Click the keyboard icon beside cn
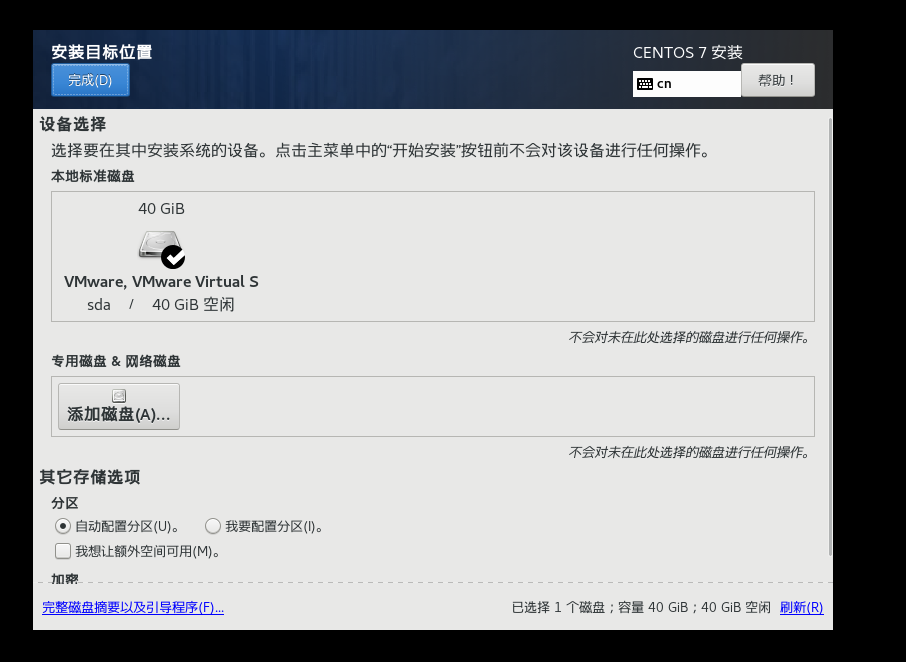The height and width of the screenshot is (662, 906). pyautogui.click(x=645, y=84)
